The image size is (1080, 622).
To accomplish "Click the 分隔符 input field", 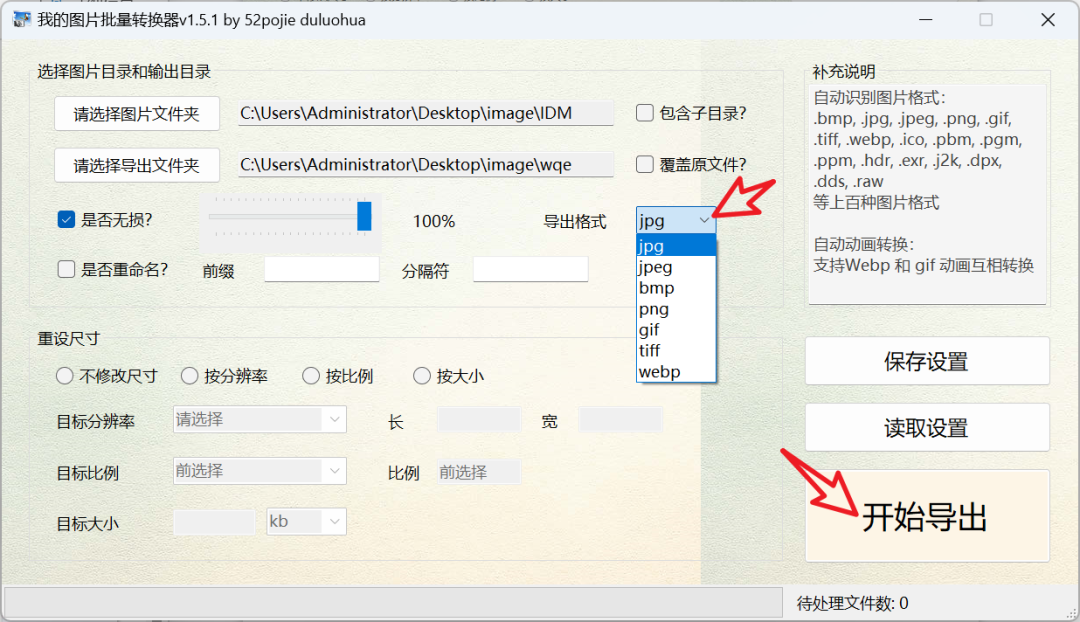I will [530, 269].
